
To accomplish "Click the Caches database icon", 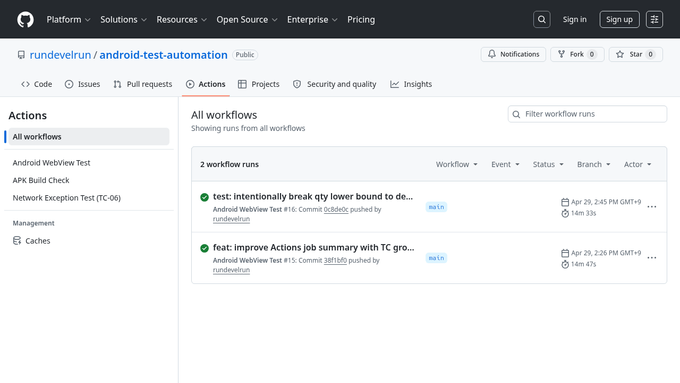I will (17, 241).
